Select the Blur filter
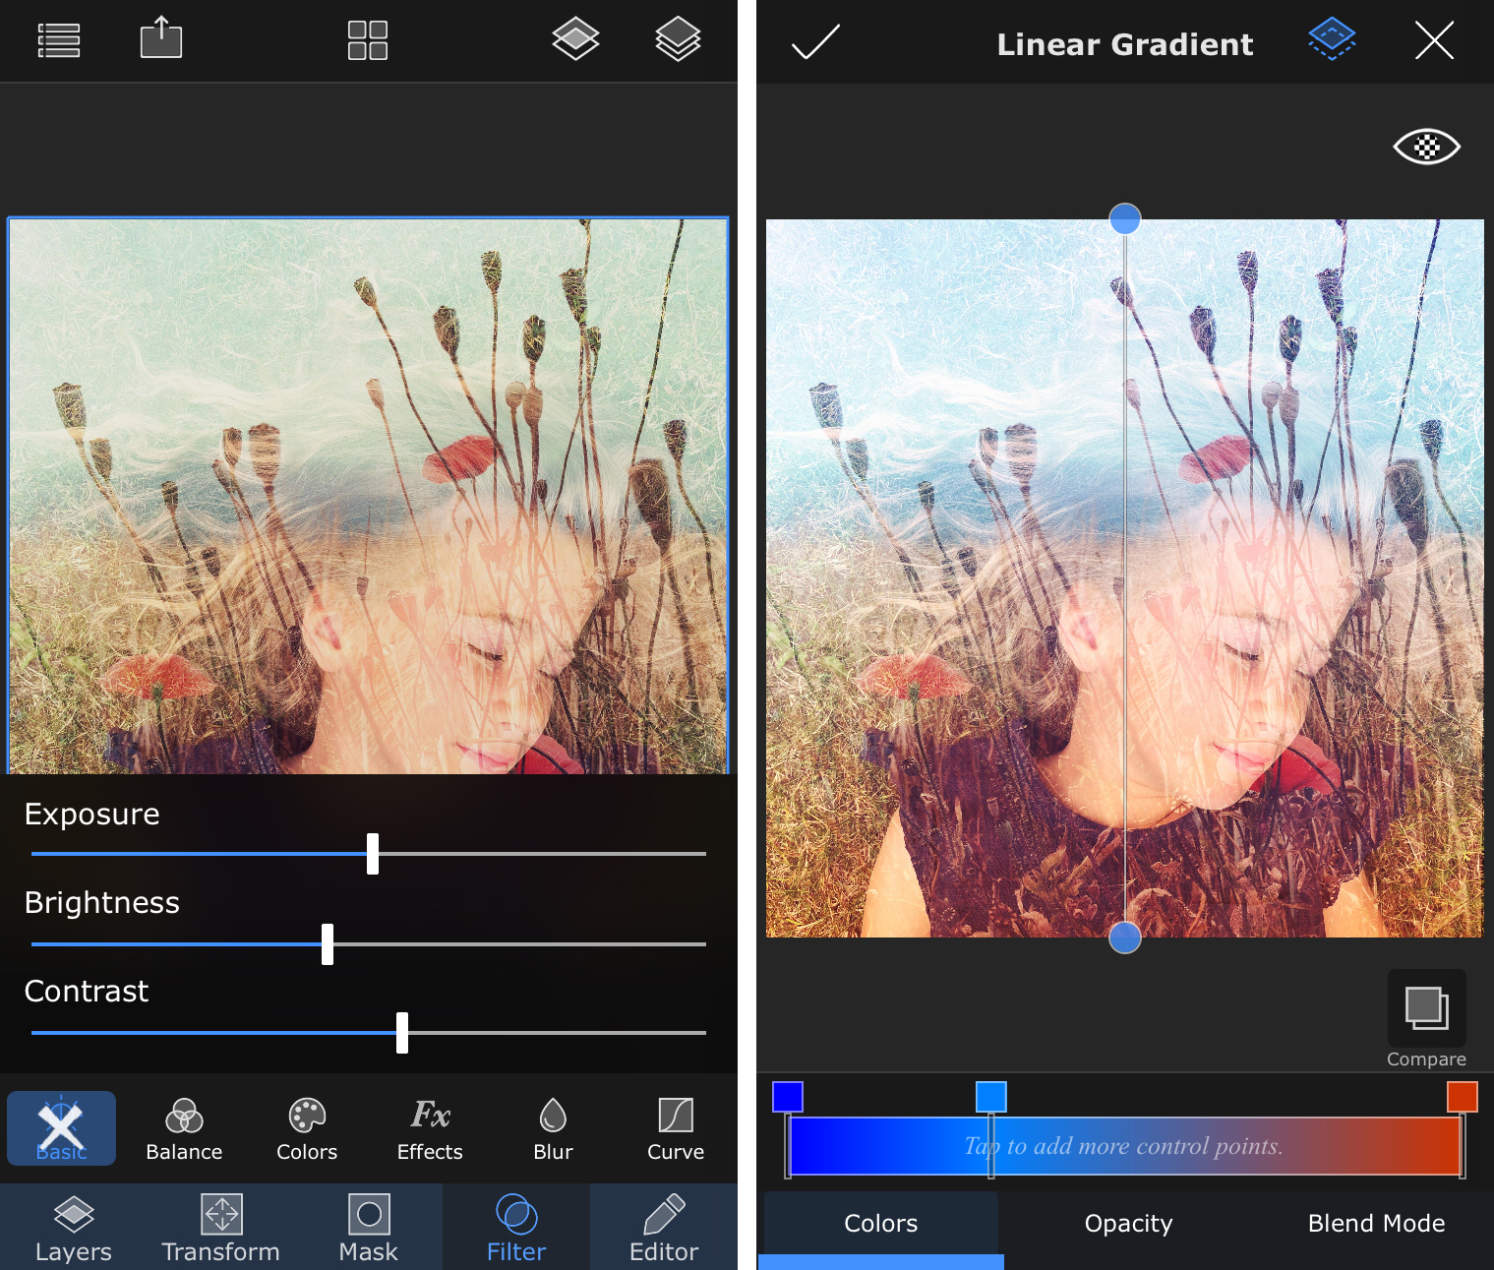The width and height of the screenshot is (1494, 1270). (551, 1128)
